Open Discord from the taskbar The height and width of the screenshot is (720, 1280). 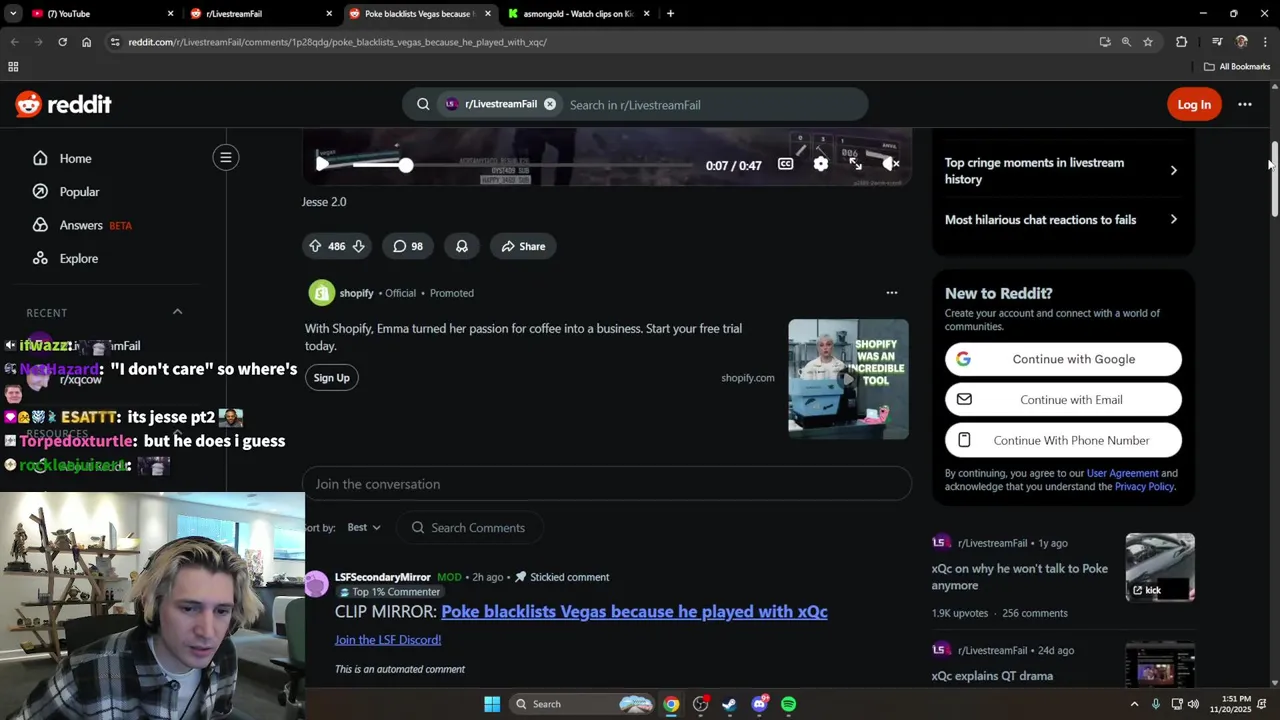pos(759,704)
